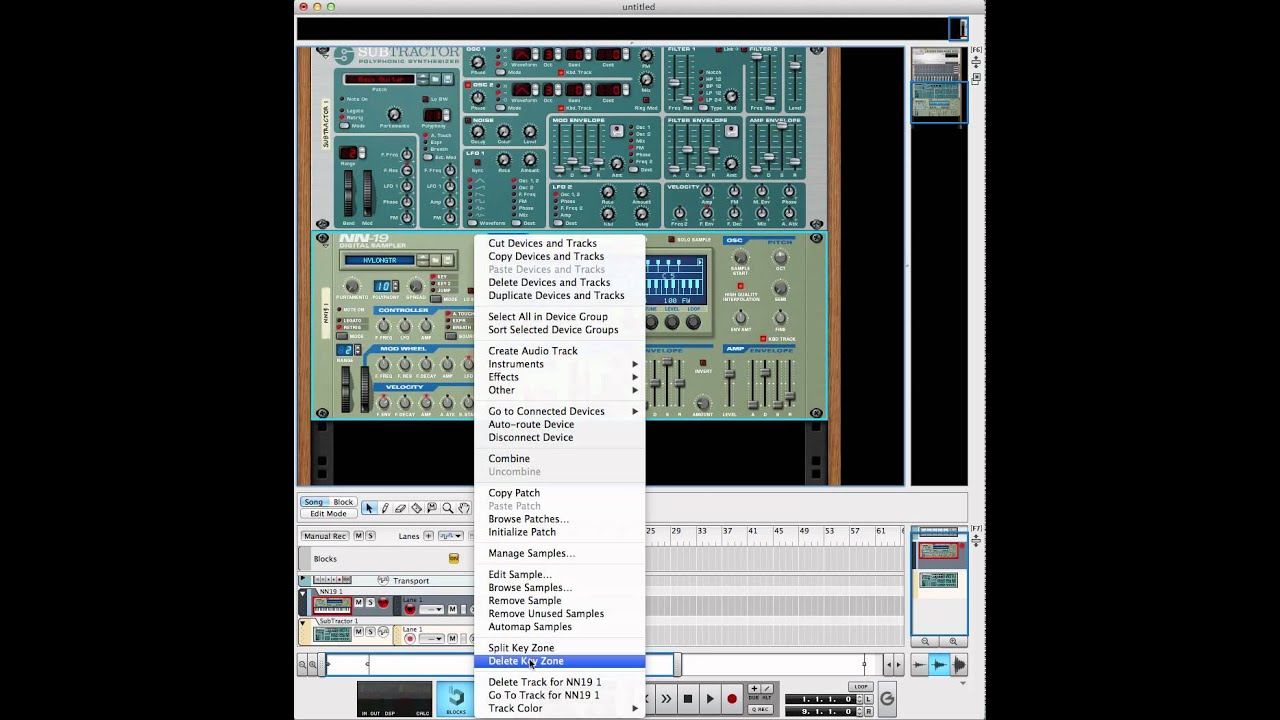Click record enable on NN19 1 track
The image size is (1280, 720).
(383, 603)
